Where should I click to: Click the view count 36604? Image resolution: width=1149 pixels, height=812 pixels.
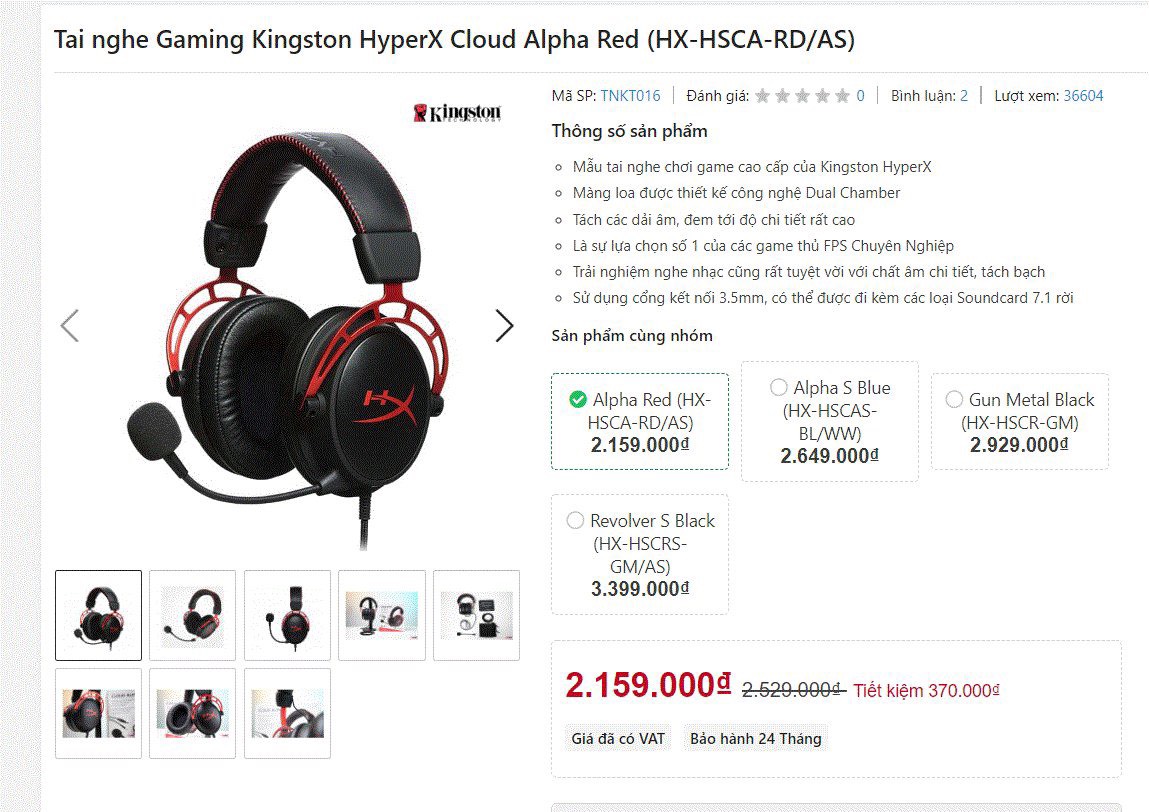pyautogui.click(x=1083, y=96)
